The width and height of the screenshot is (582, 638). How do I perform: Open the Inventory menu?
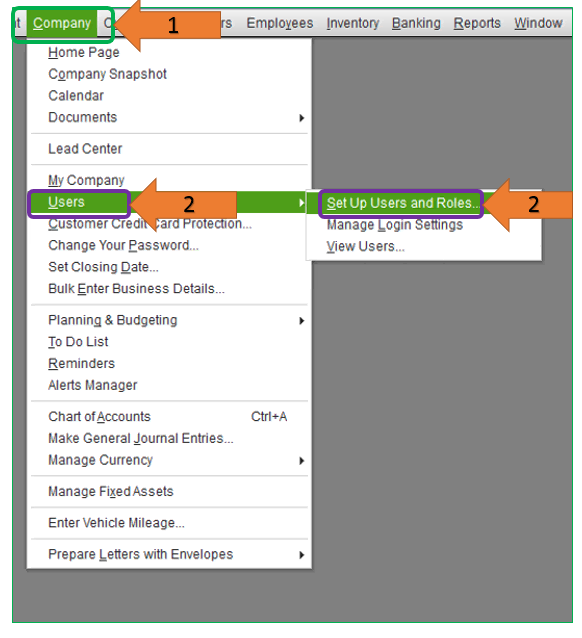pyautogui.click(x=352, y=23)
